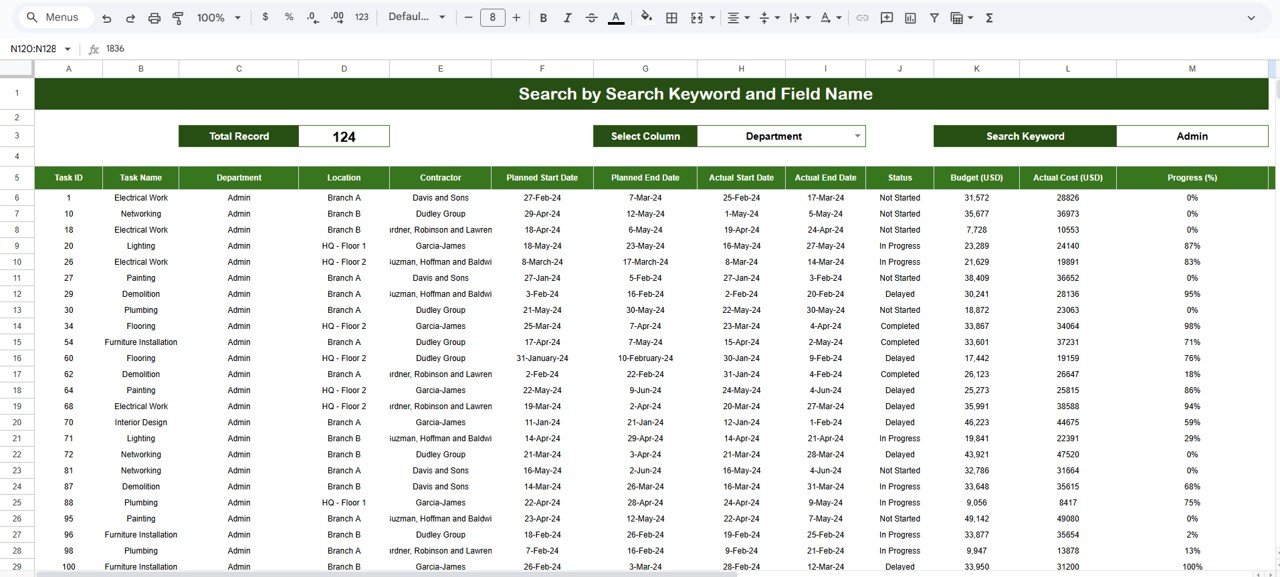Viewport: 1280px width, 577px height.
Task: Open more number formats with 123
Action: 363,17
